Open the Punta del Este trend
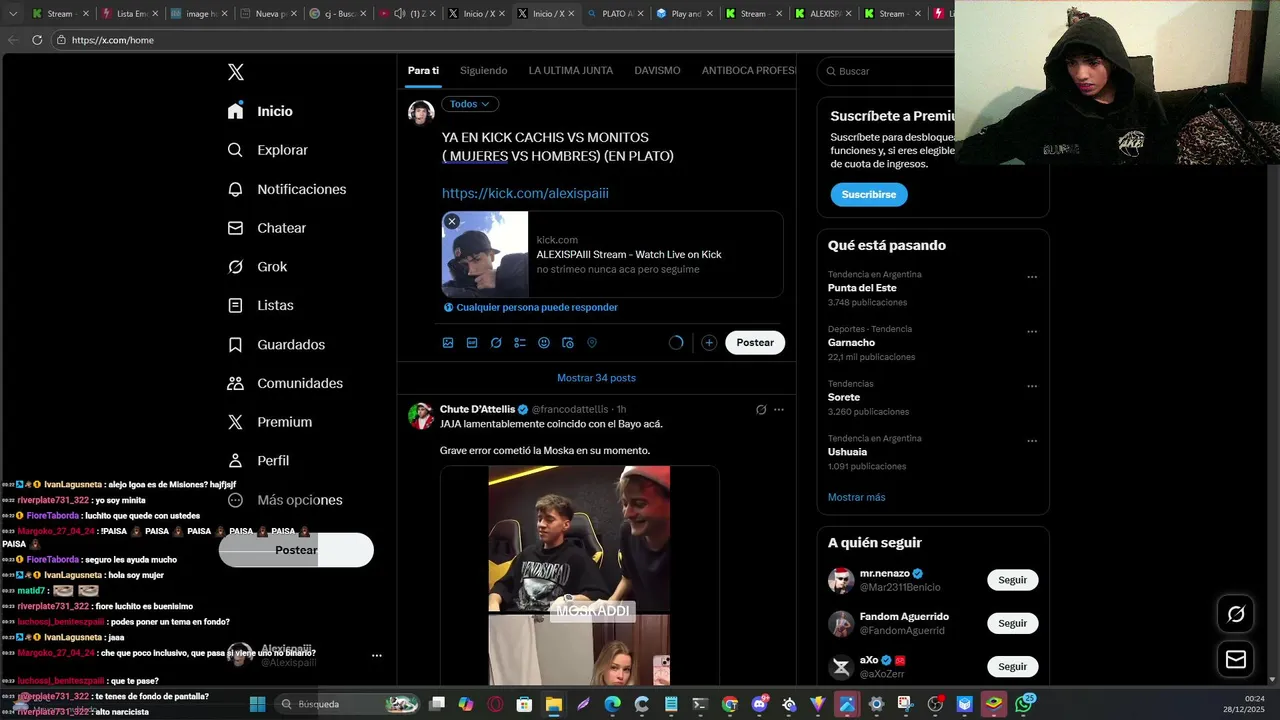 coord(862,288)
